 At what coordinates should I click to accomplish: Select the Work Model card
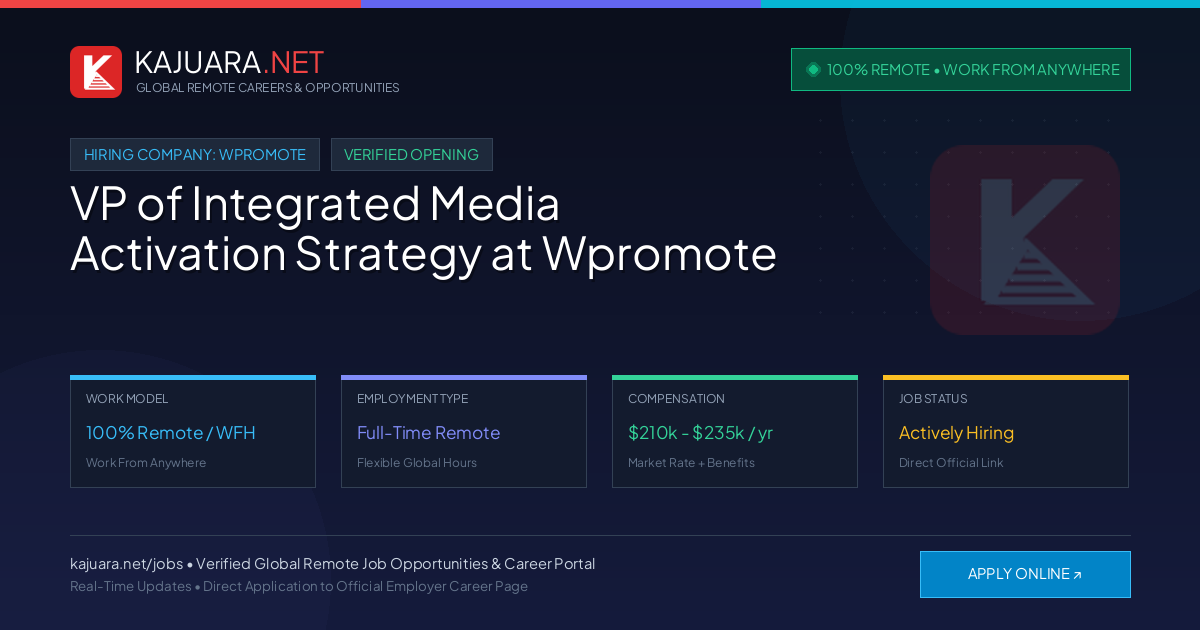click(193, 432)
